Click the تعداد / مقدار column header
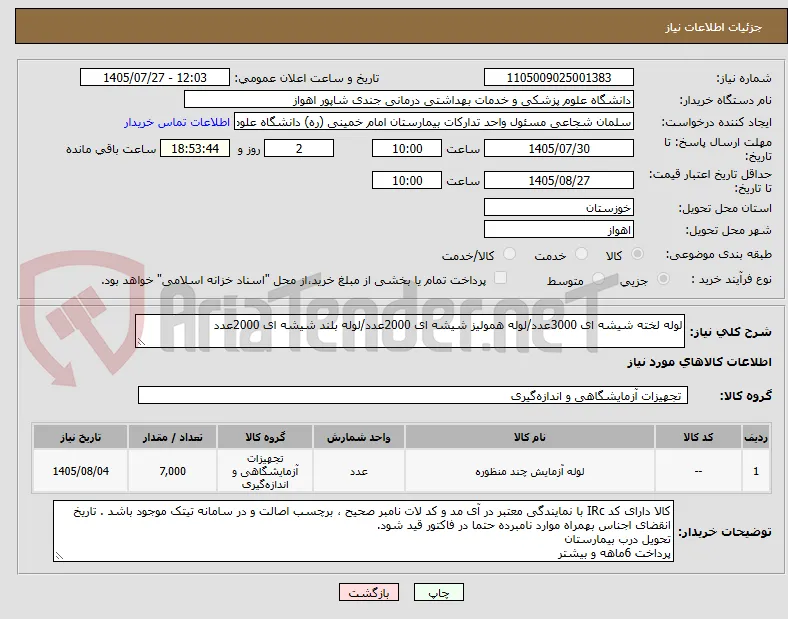788x619 pixels. [x=172, y=437]
